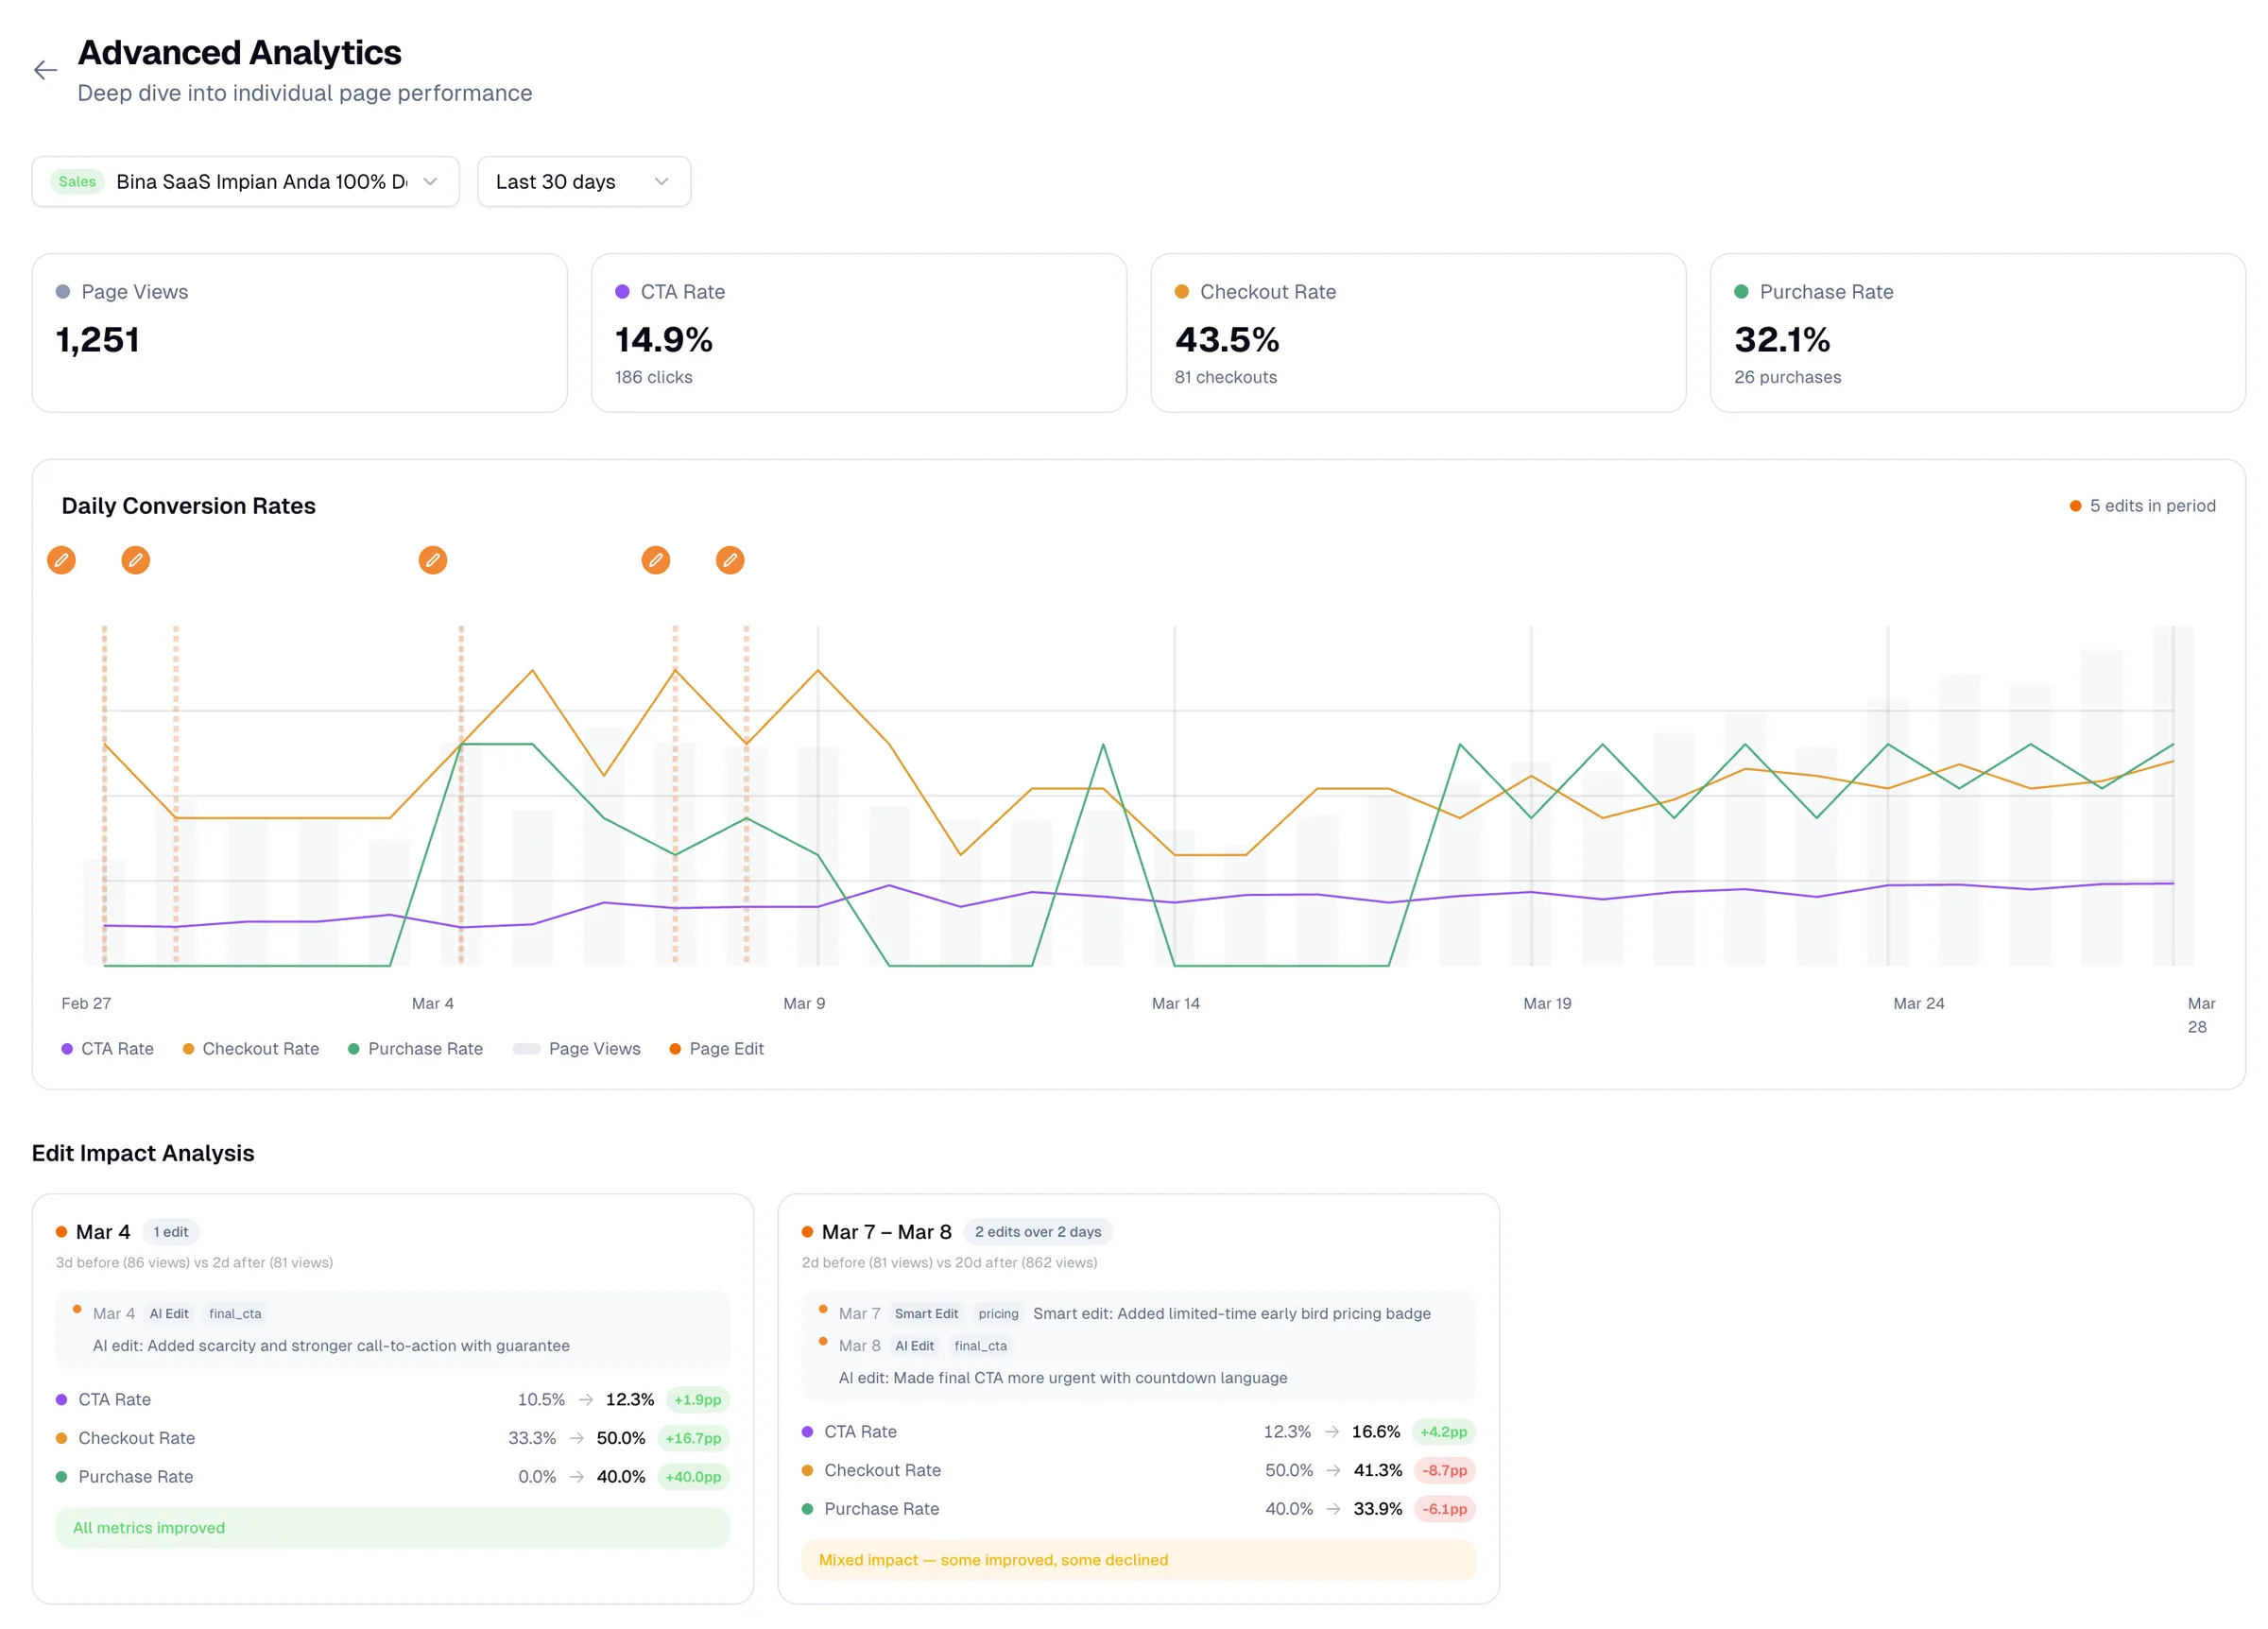Click the 'All metrics improved' status banner
Image resolution: width=2268 pixels, height=1629 pixels.
click(x=392, y=1527)
